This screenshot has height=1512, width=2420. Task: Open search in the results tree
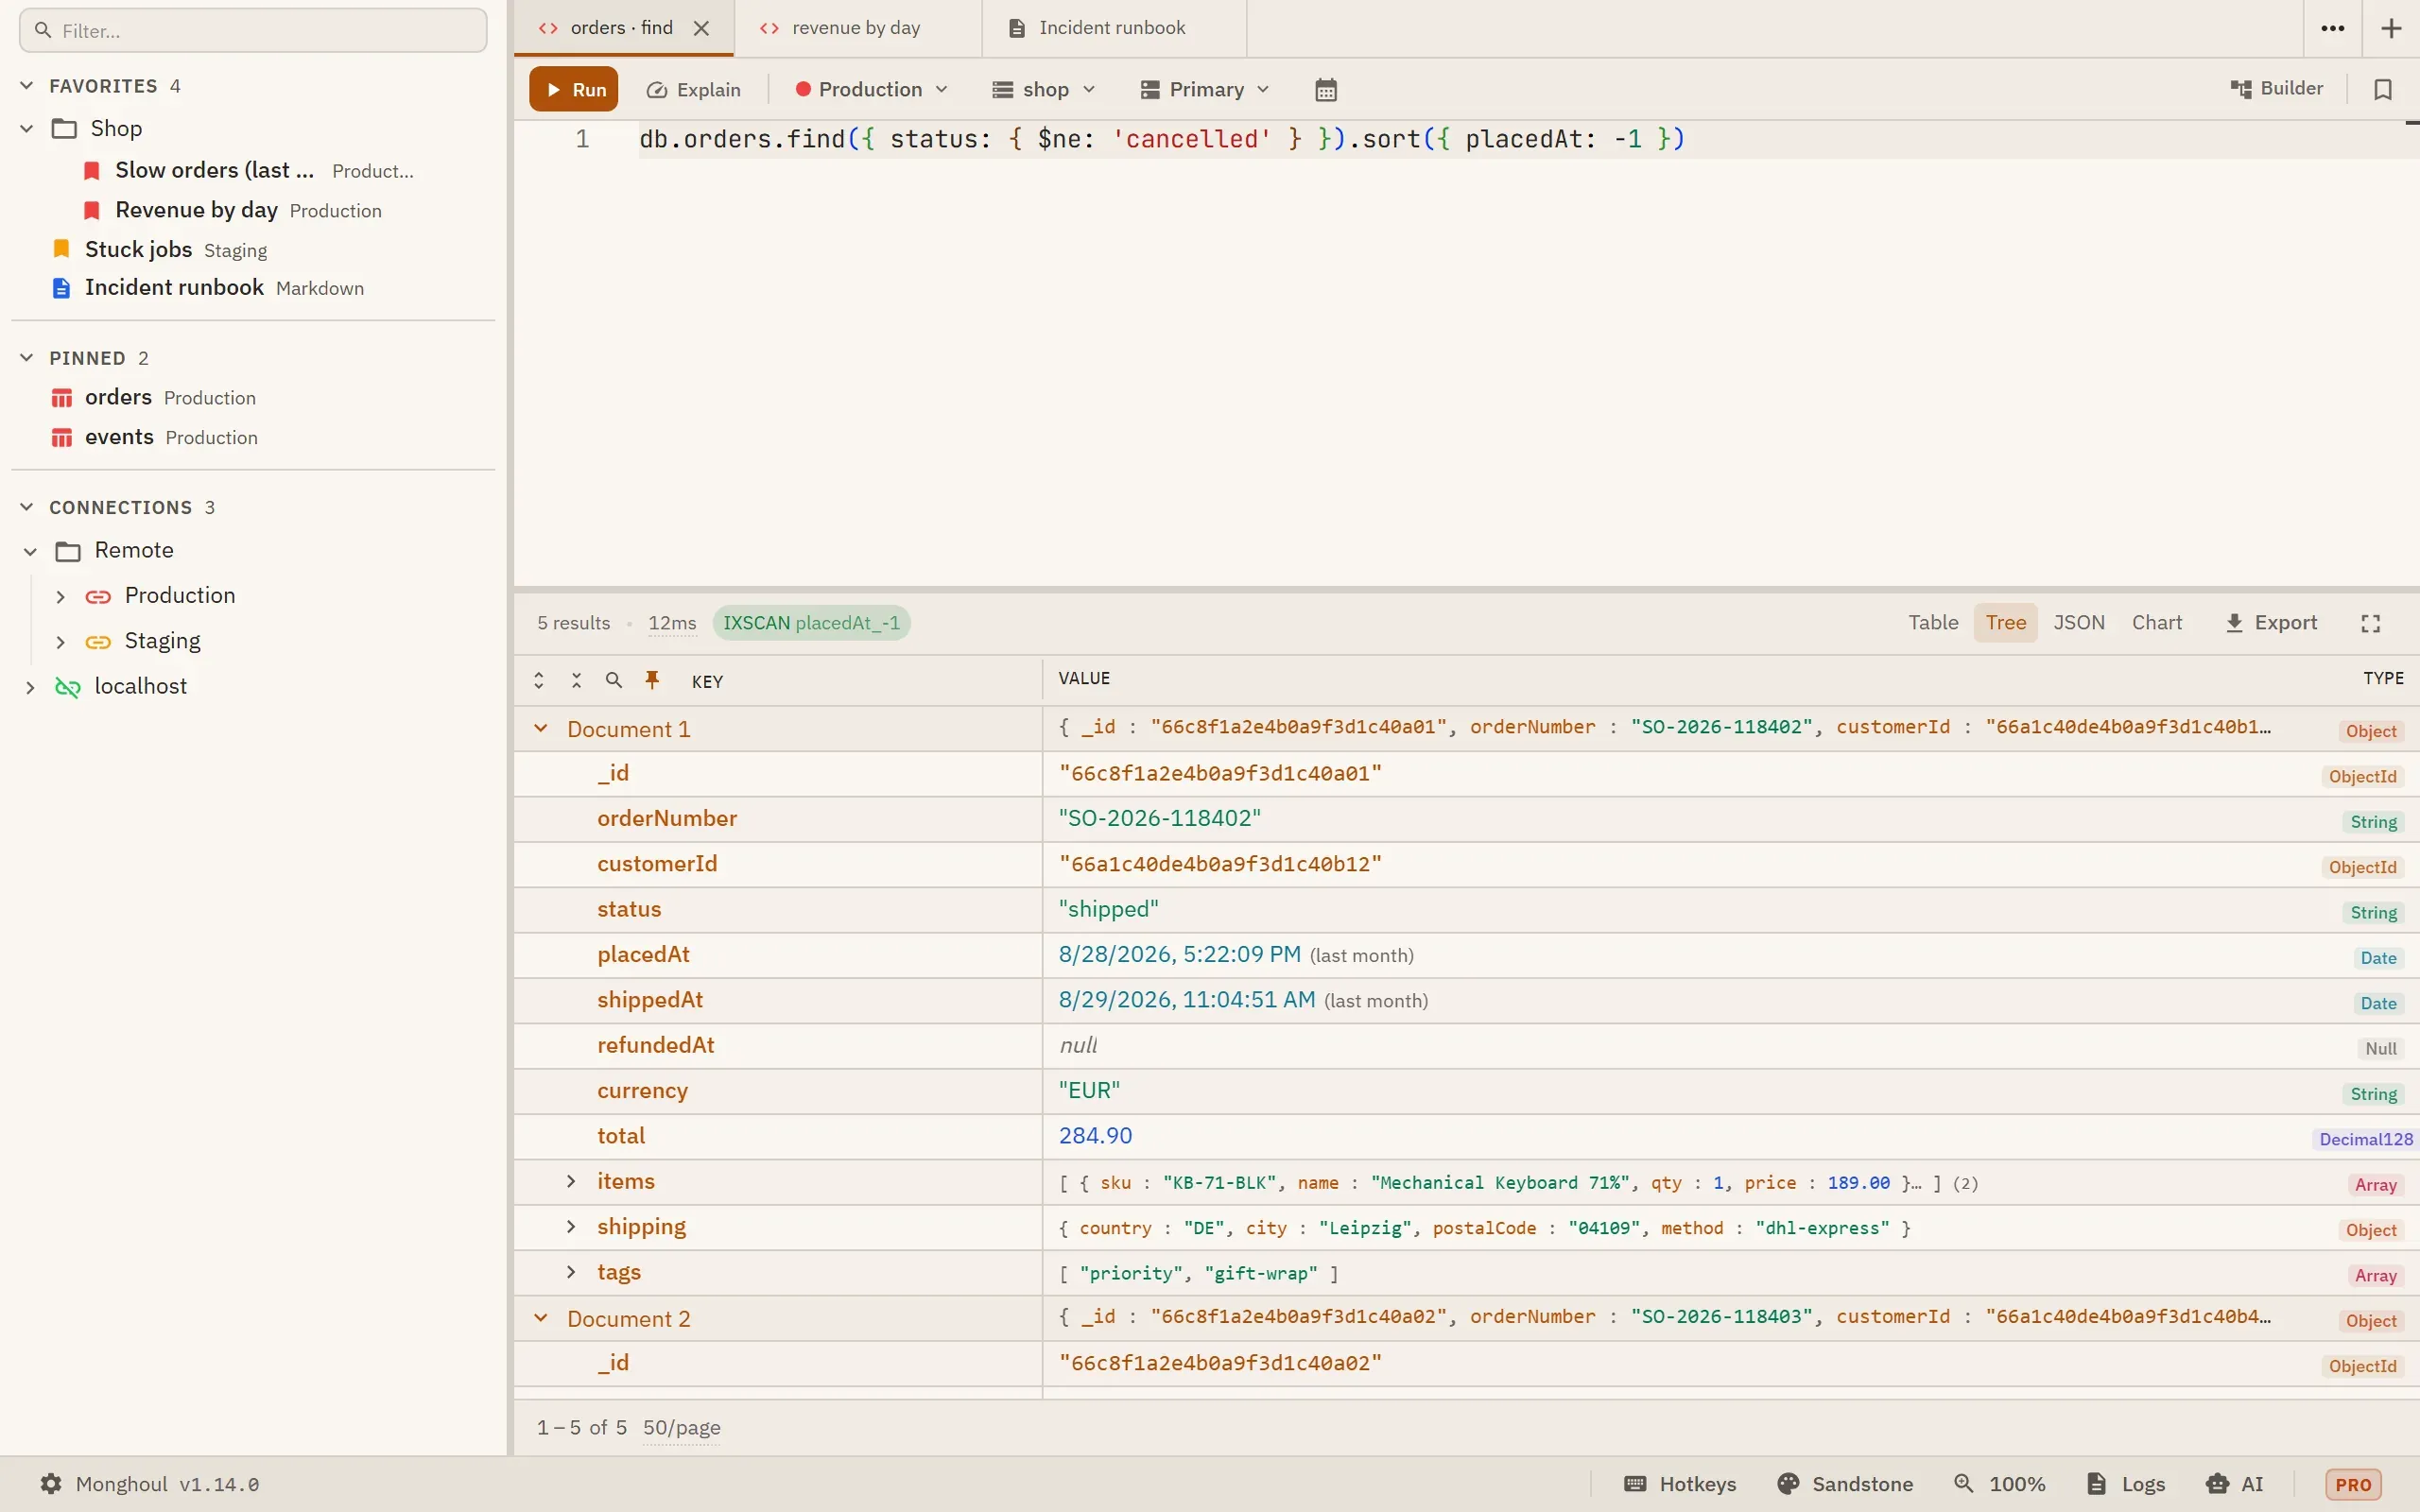click(x=614, y=681)
